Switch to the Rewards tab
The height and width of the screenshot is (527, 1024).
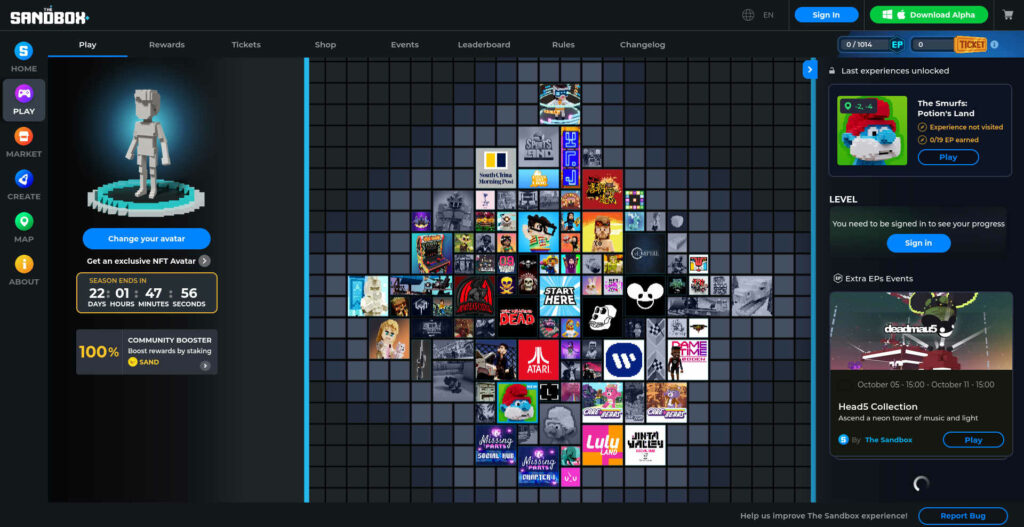point(167,44)
